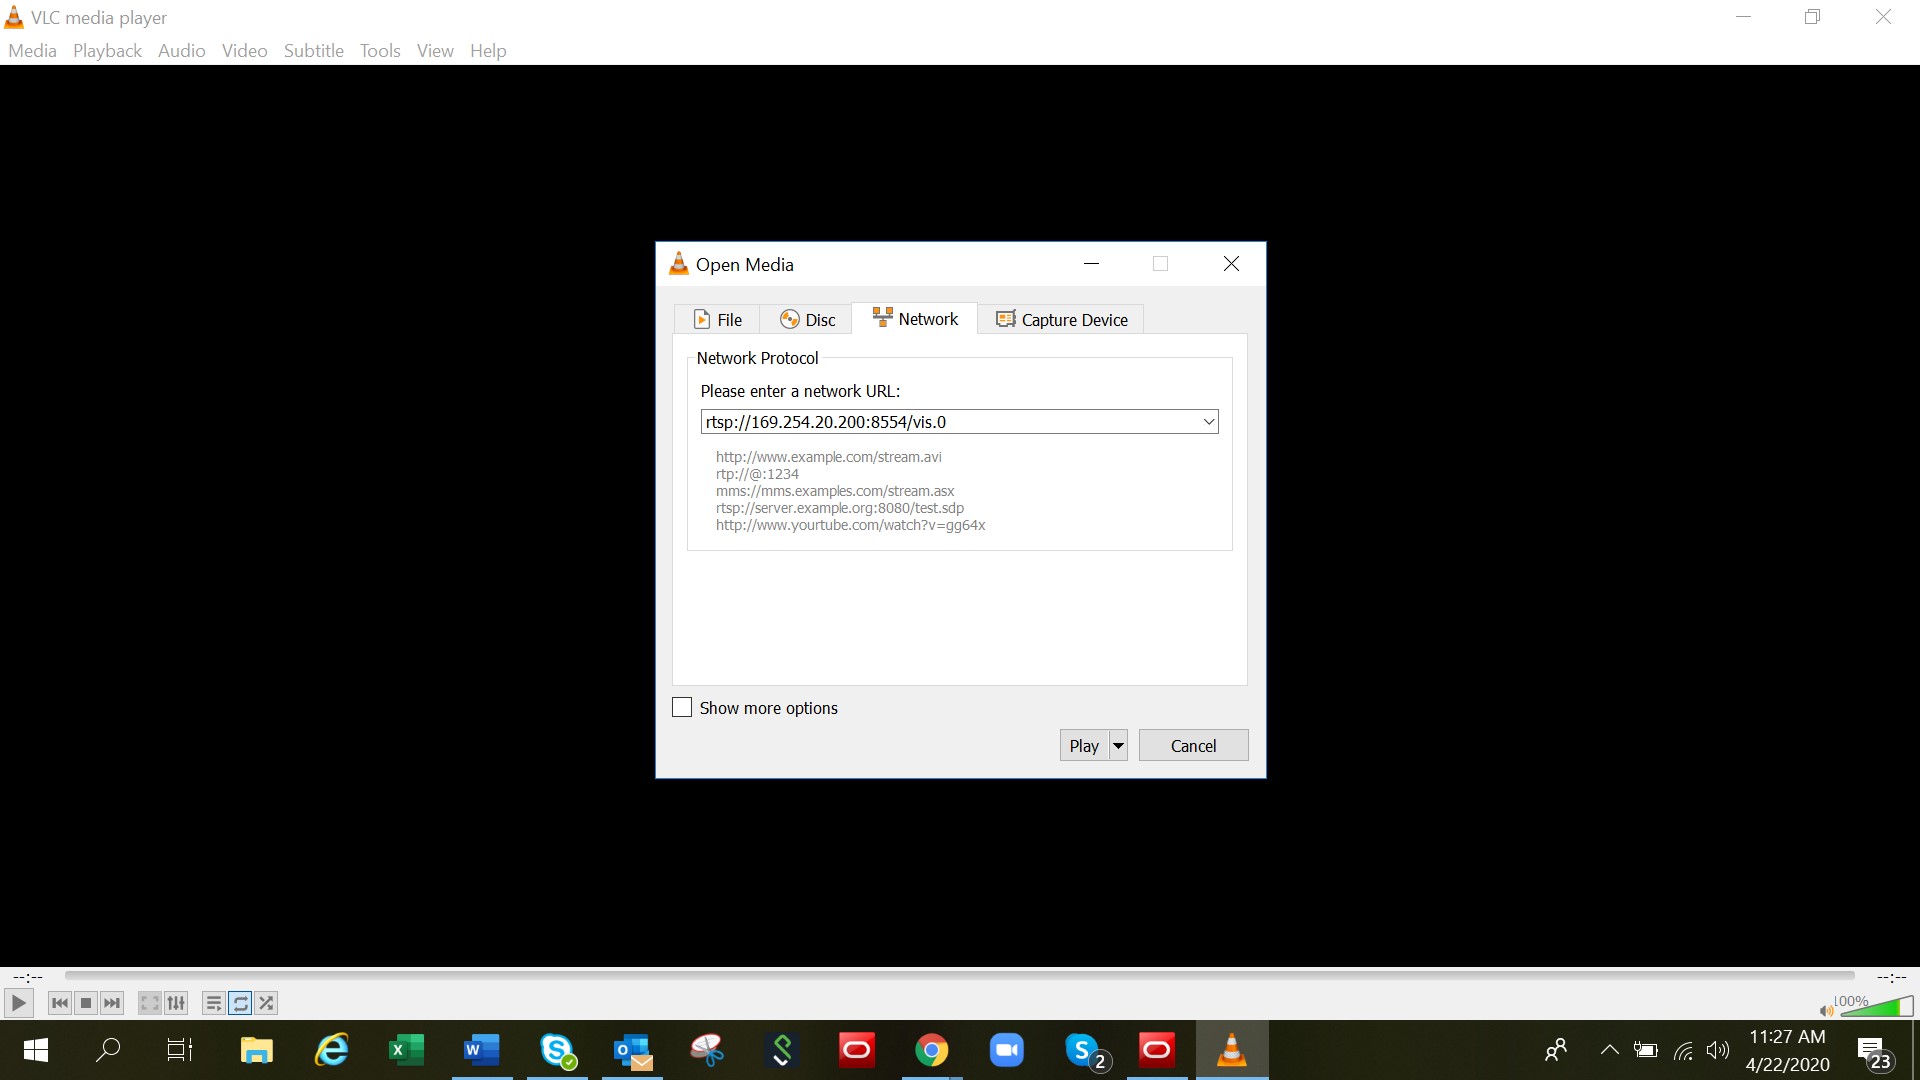Enable Show more options checkbox
1920x1080 pixels.
[x=682, y=708]
